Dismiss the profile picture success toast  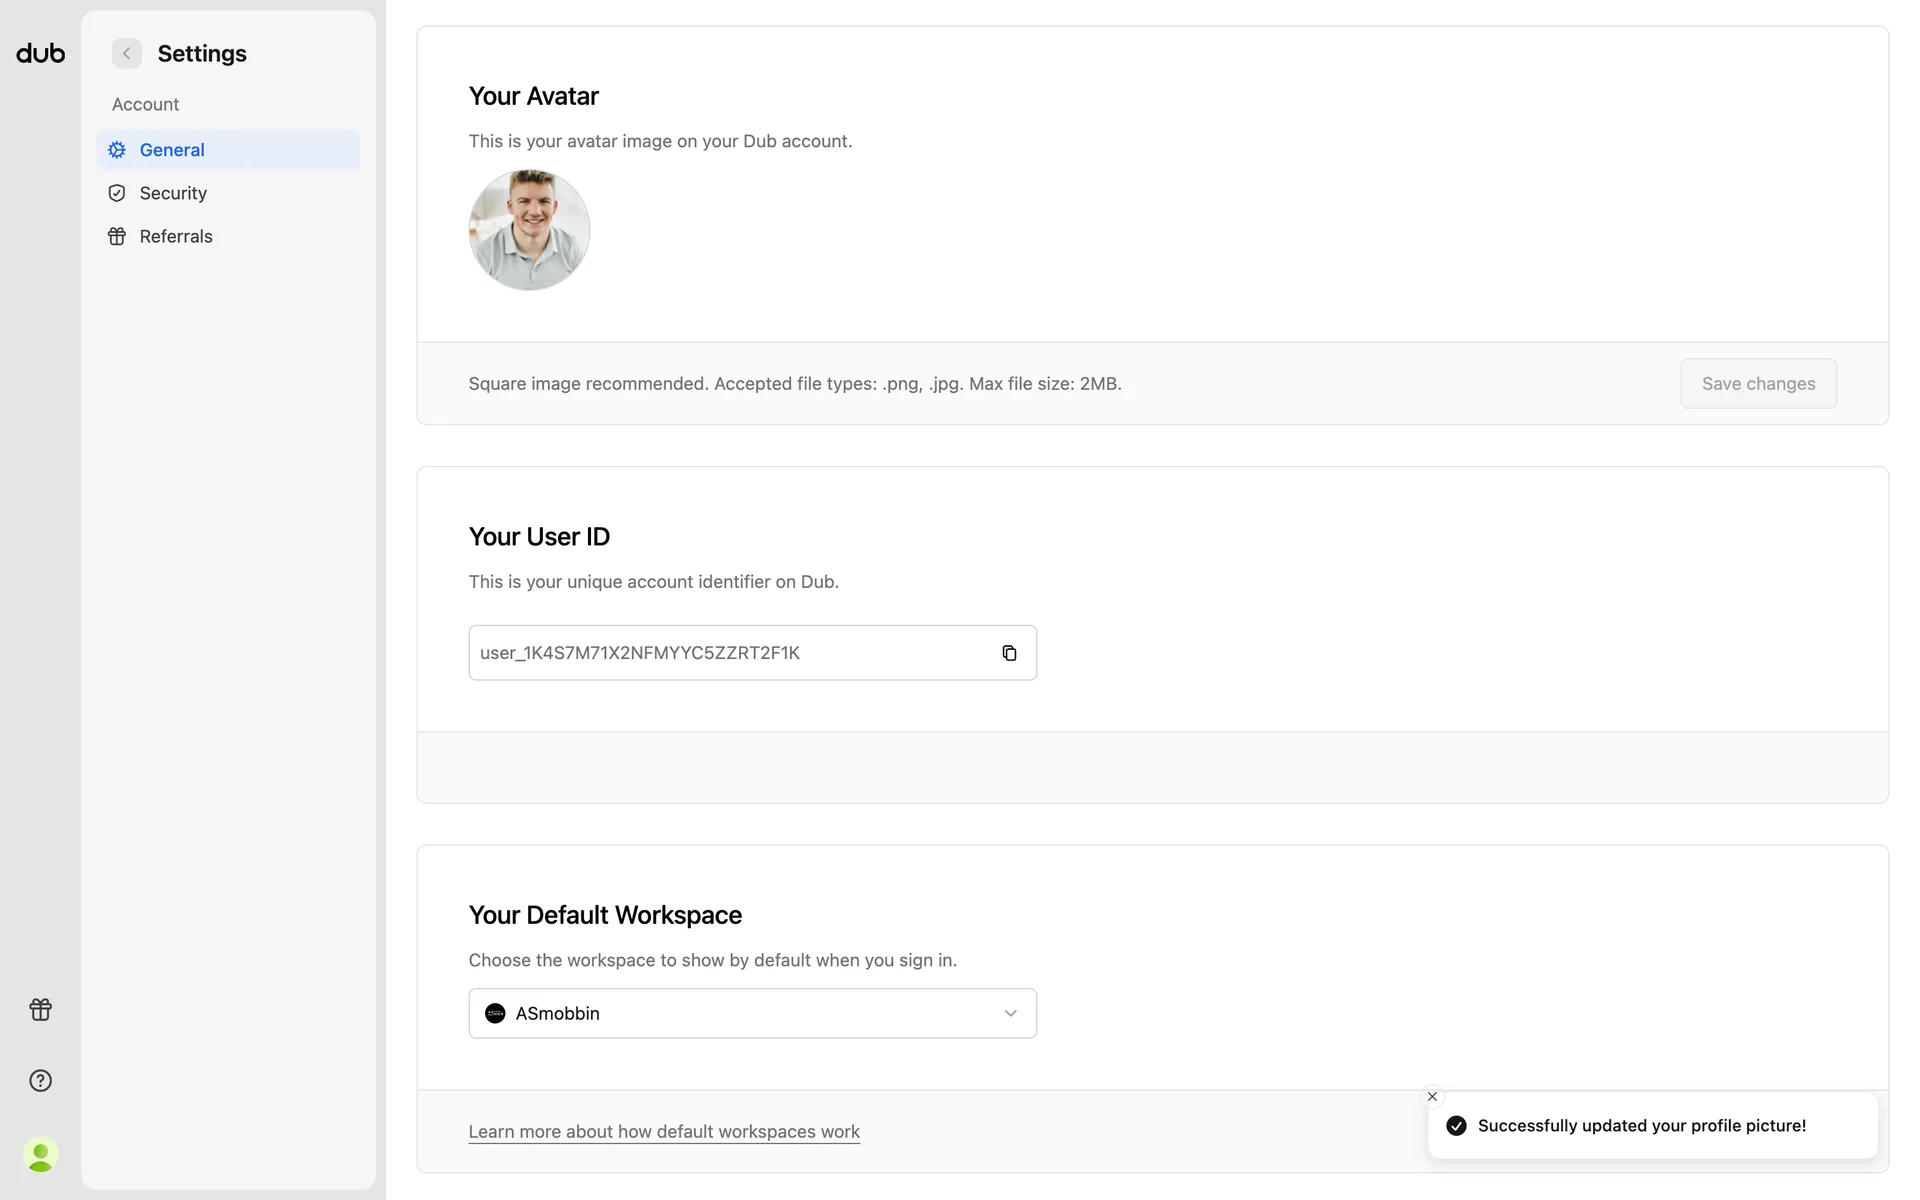click(1432, 1096)
